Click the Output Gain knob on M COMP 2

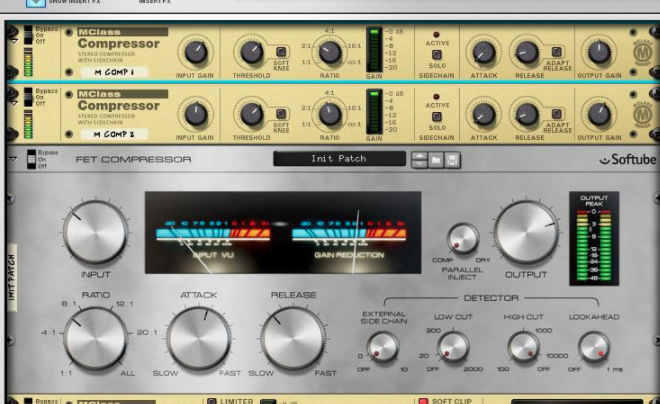pos(599,114)
